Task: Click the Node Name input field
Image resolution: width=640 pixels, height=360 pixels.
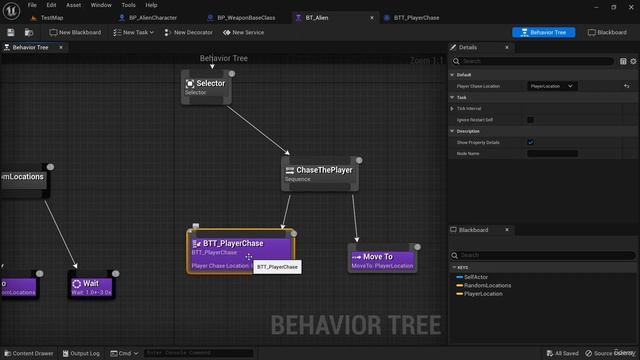Action: (552, 153)
